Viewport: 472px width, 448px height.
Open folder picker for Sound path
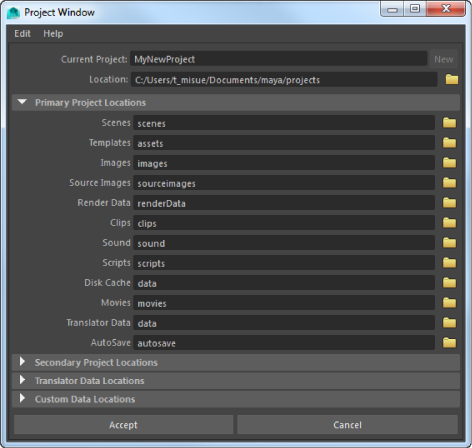pyautogui.click(x=449, y=243)
